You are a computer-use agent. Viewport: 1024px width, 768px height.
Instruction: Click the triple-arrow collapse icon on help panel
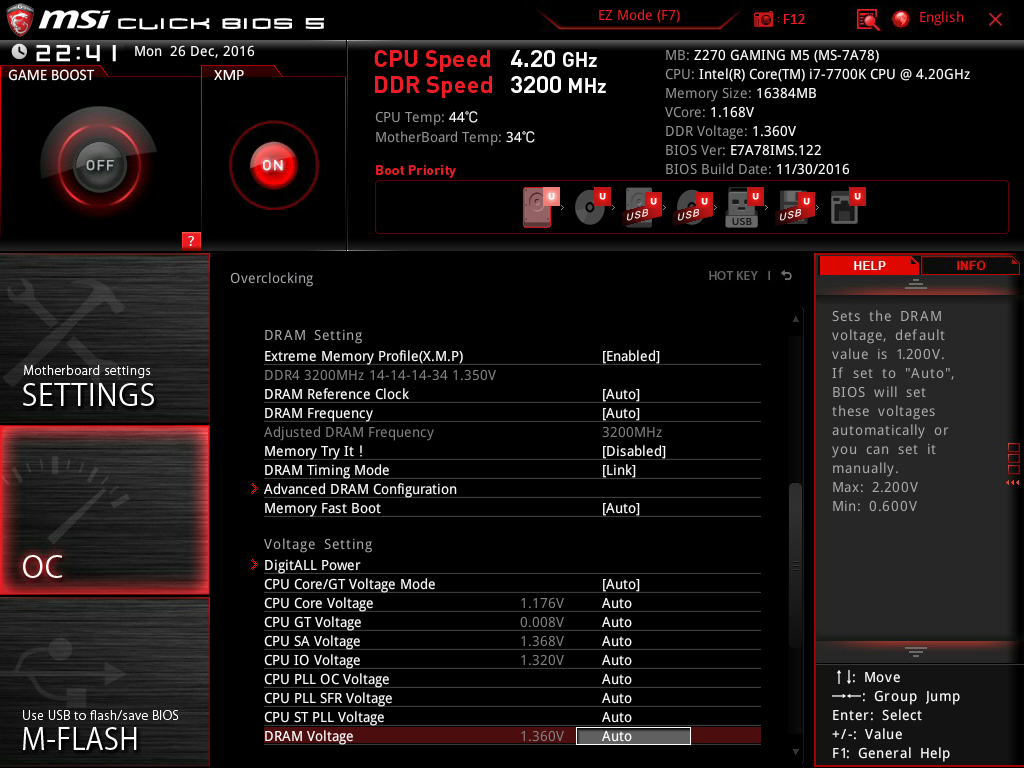(x=1012, y=483)
